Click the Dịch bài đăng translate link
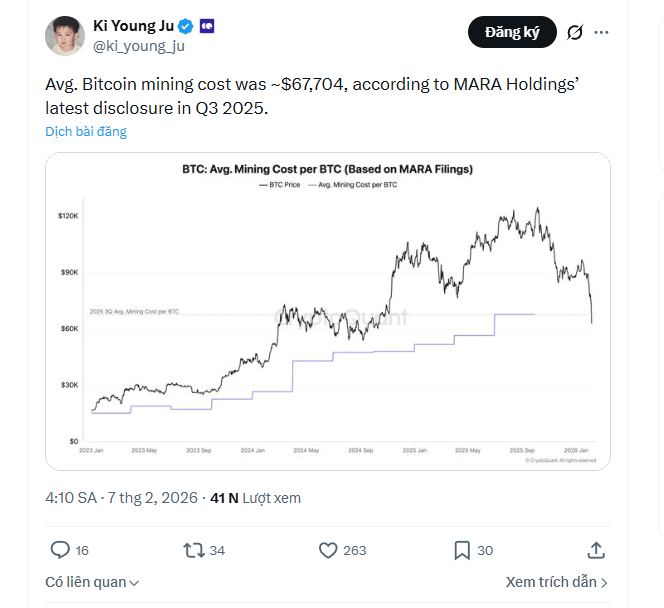The image size is (664, 608). tap(86, 131)
